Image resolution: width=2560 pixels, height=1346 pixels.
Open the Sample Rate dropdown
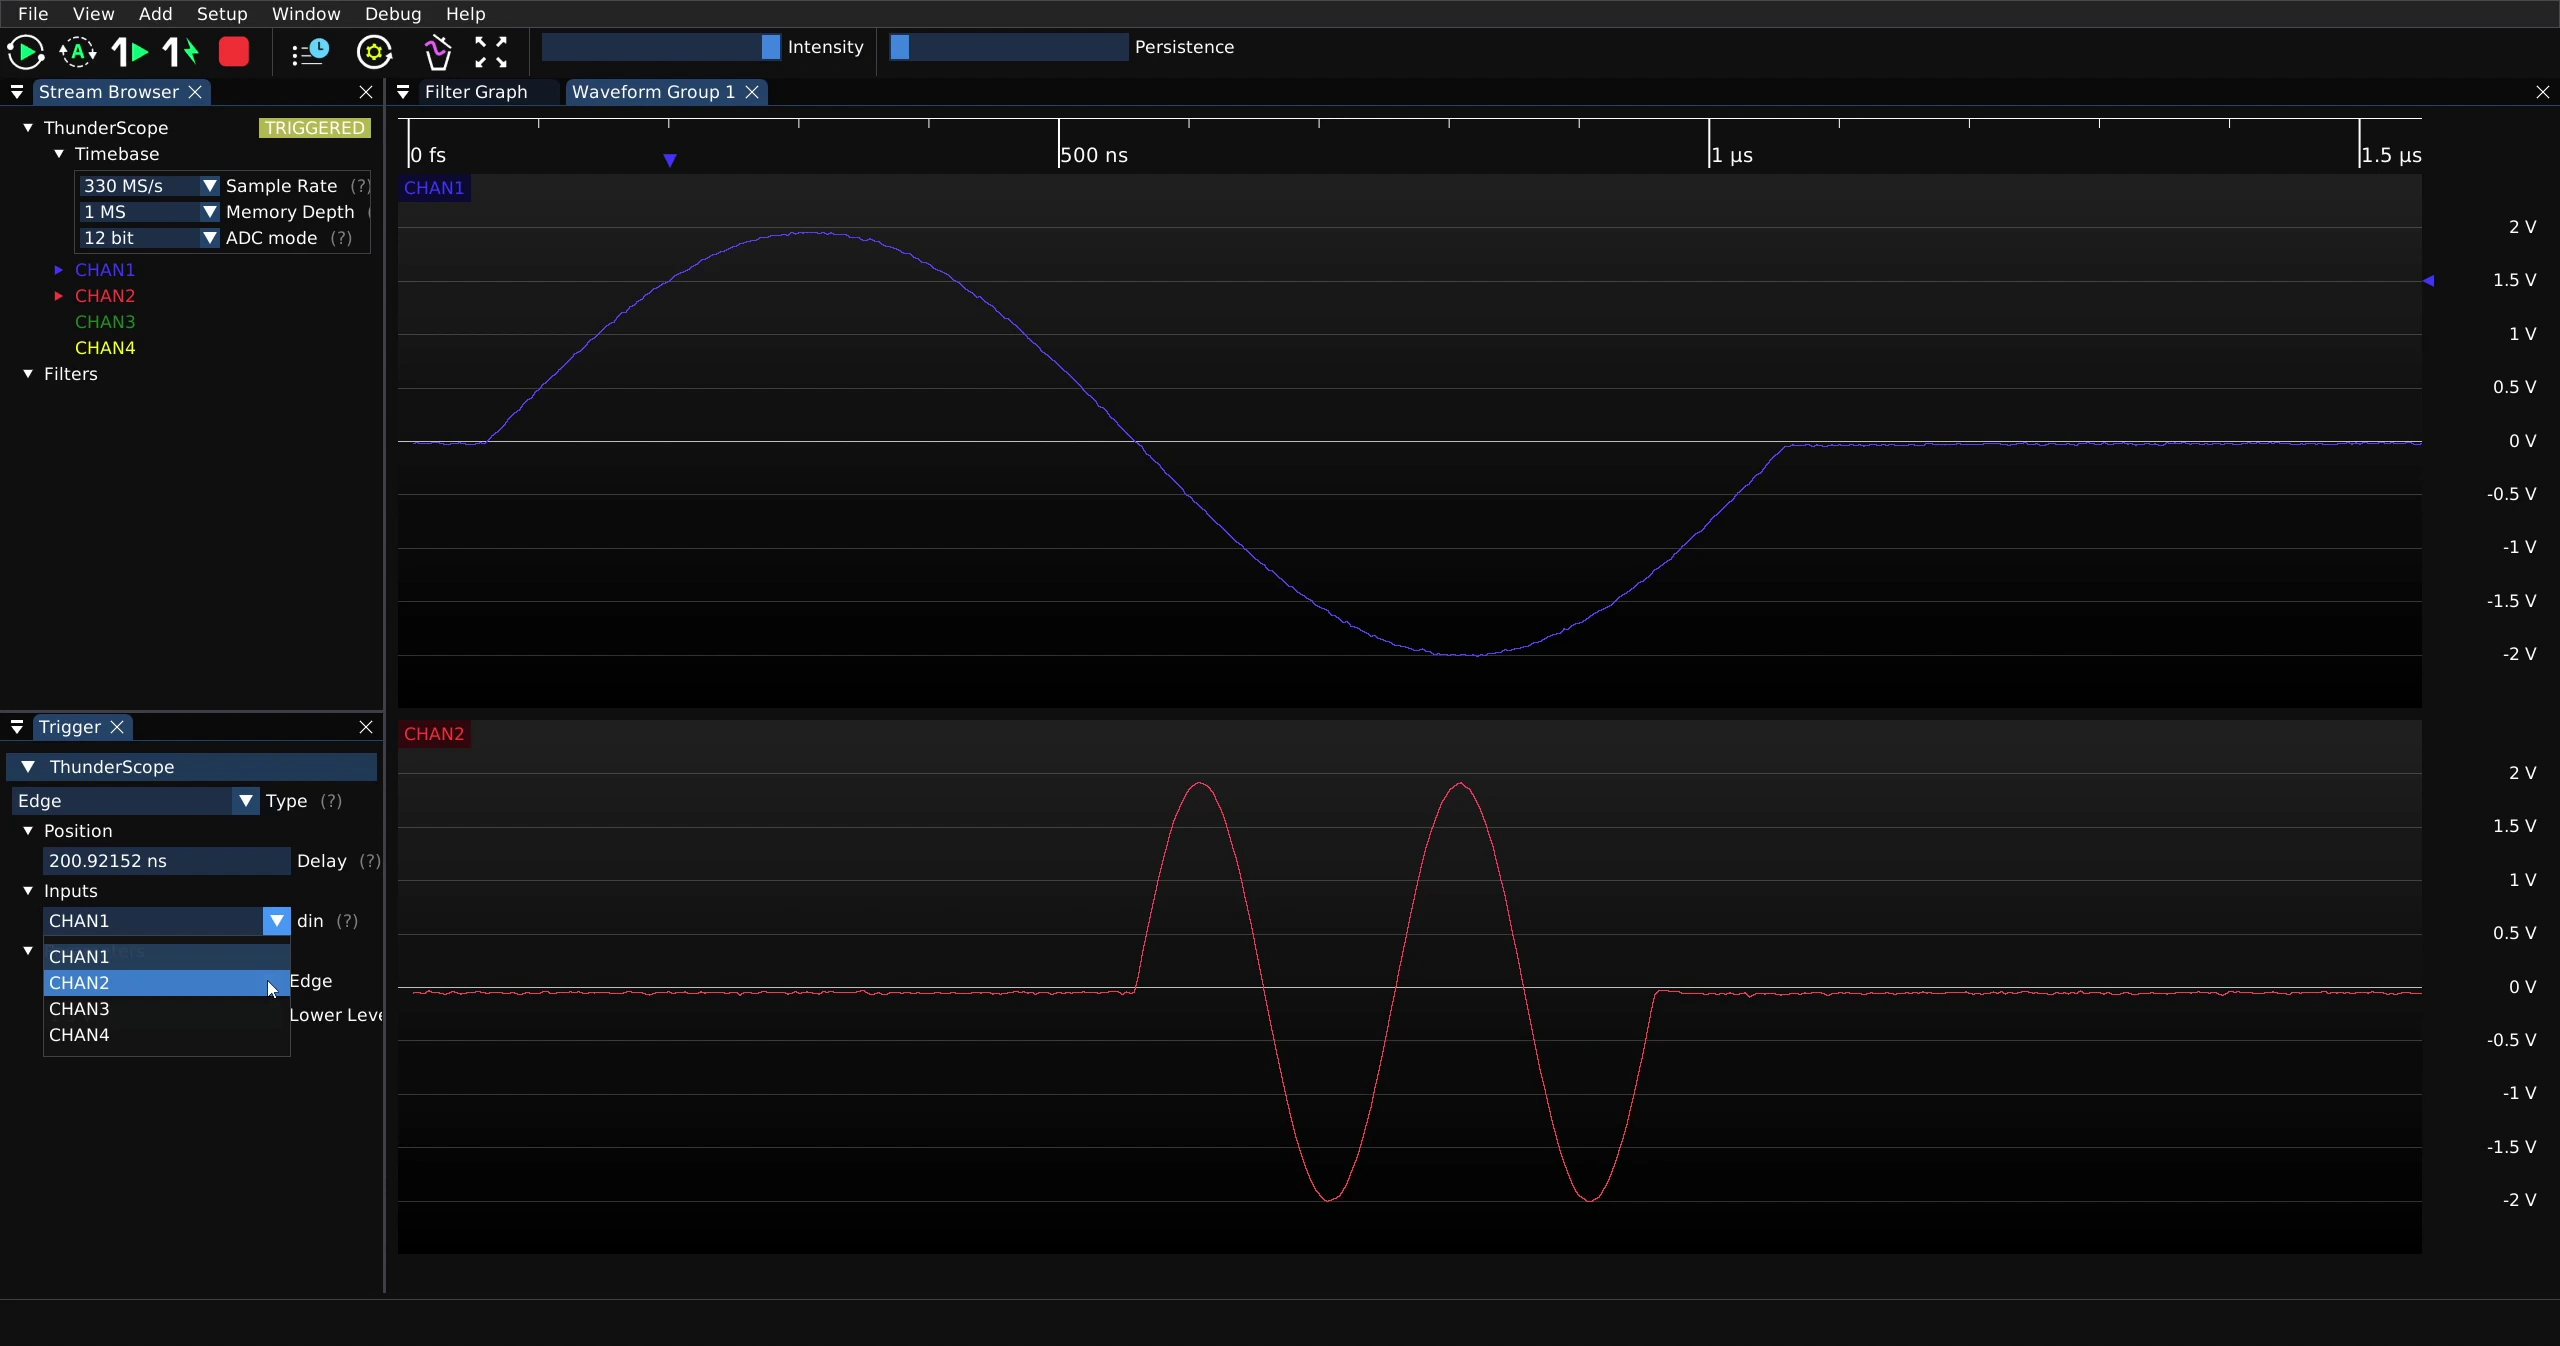(148, 186)
